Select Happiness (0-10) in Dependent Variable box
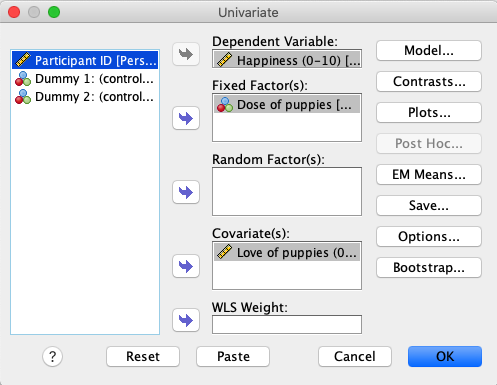The height and width of the screenshot is (385, 497). coord(287,60)
